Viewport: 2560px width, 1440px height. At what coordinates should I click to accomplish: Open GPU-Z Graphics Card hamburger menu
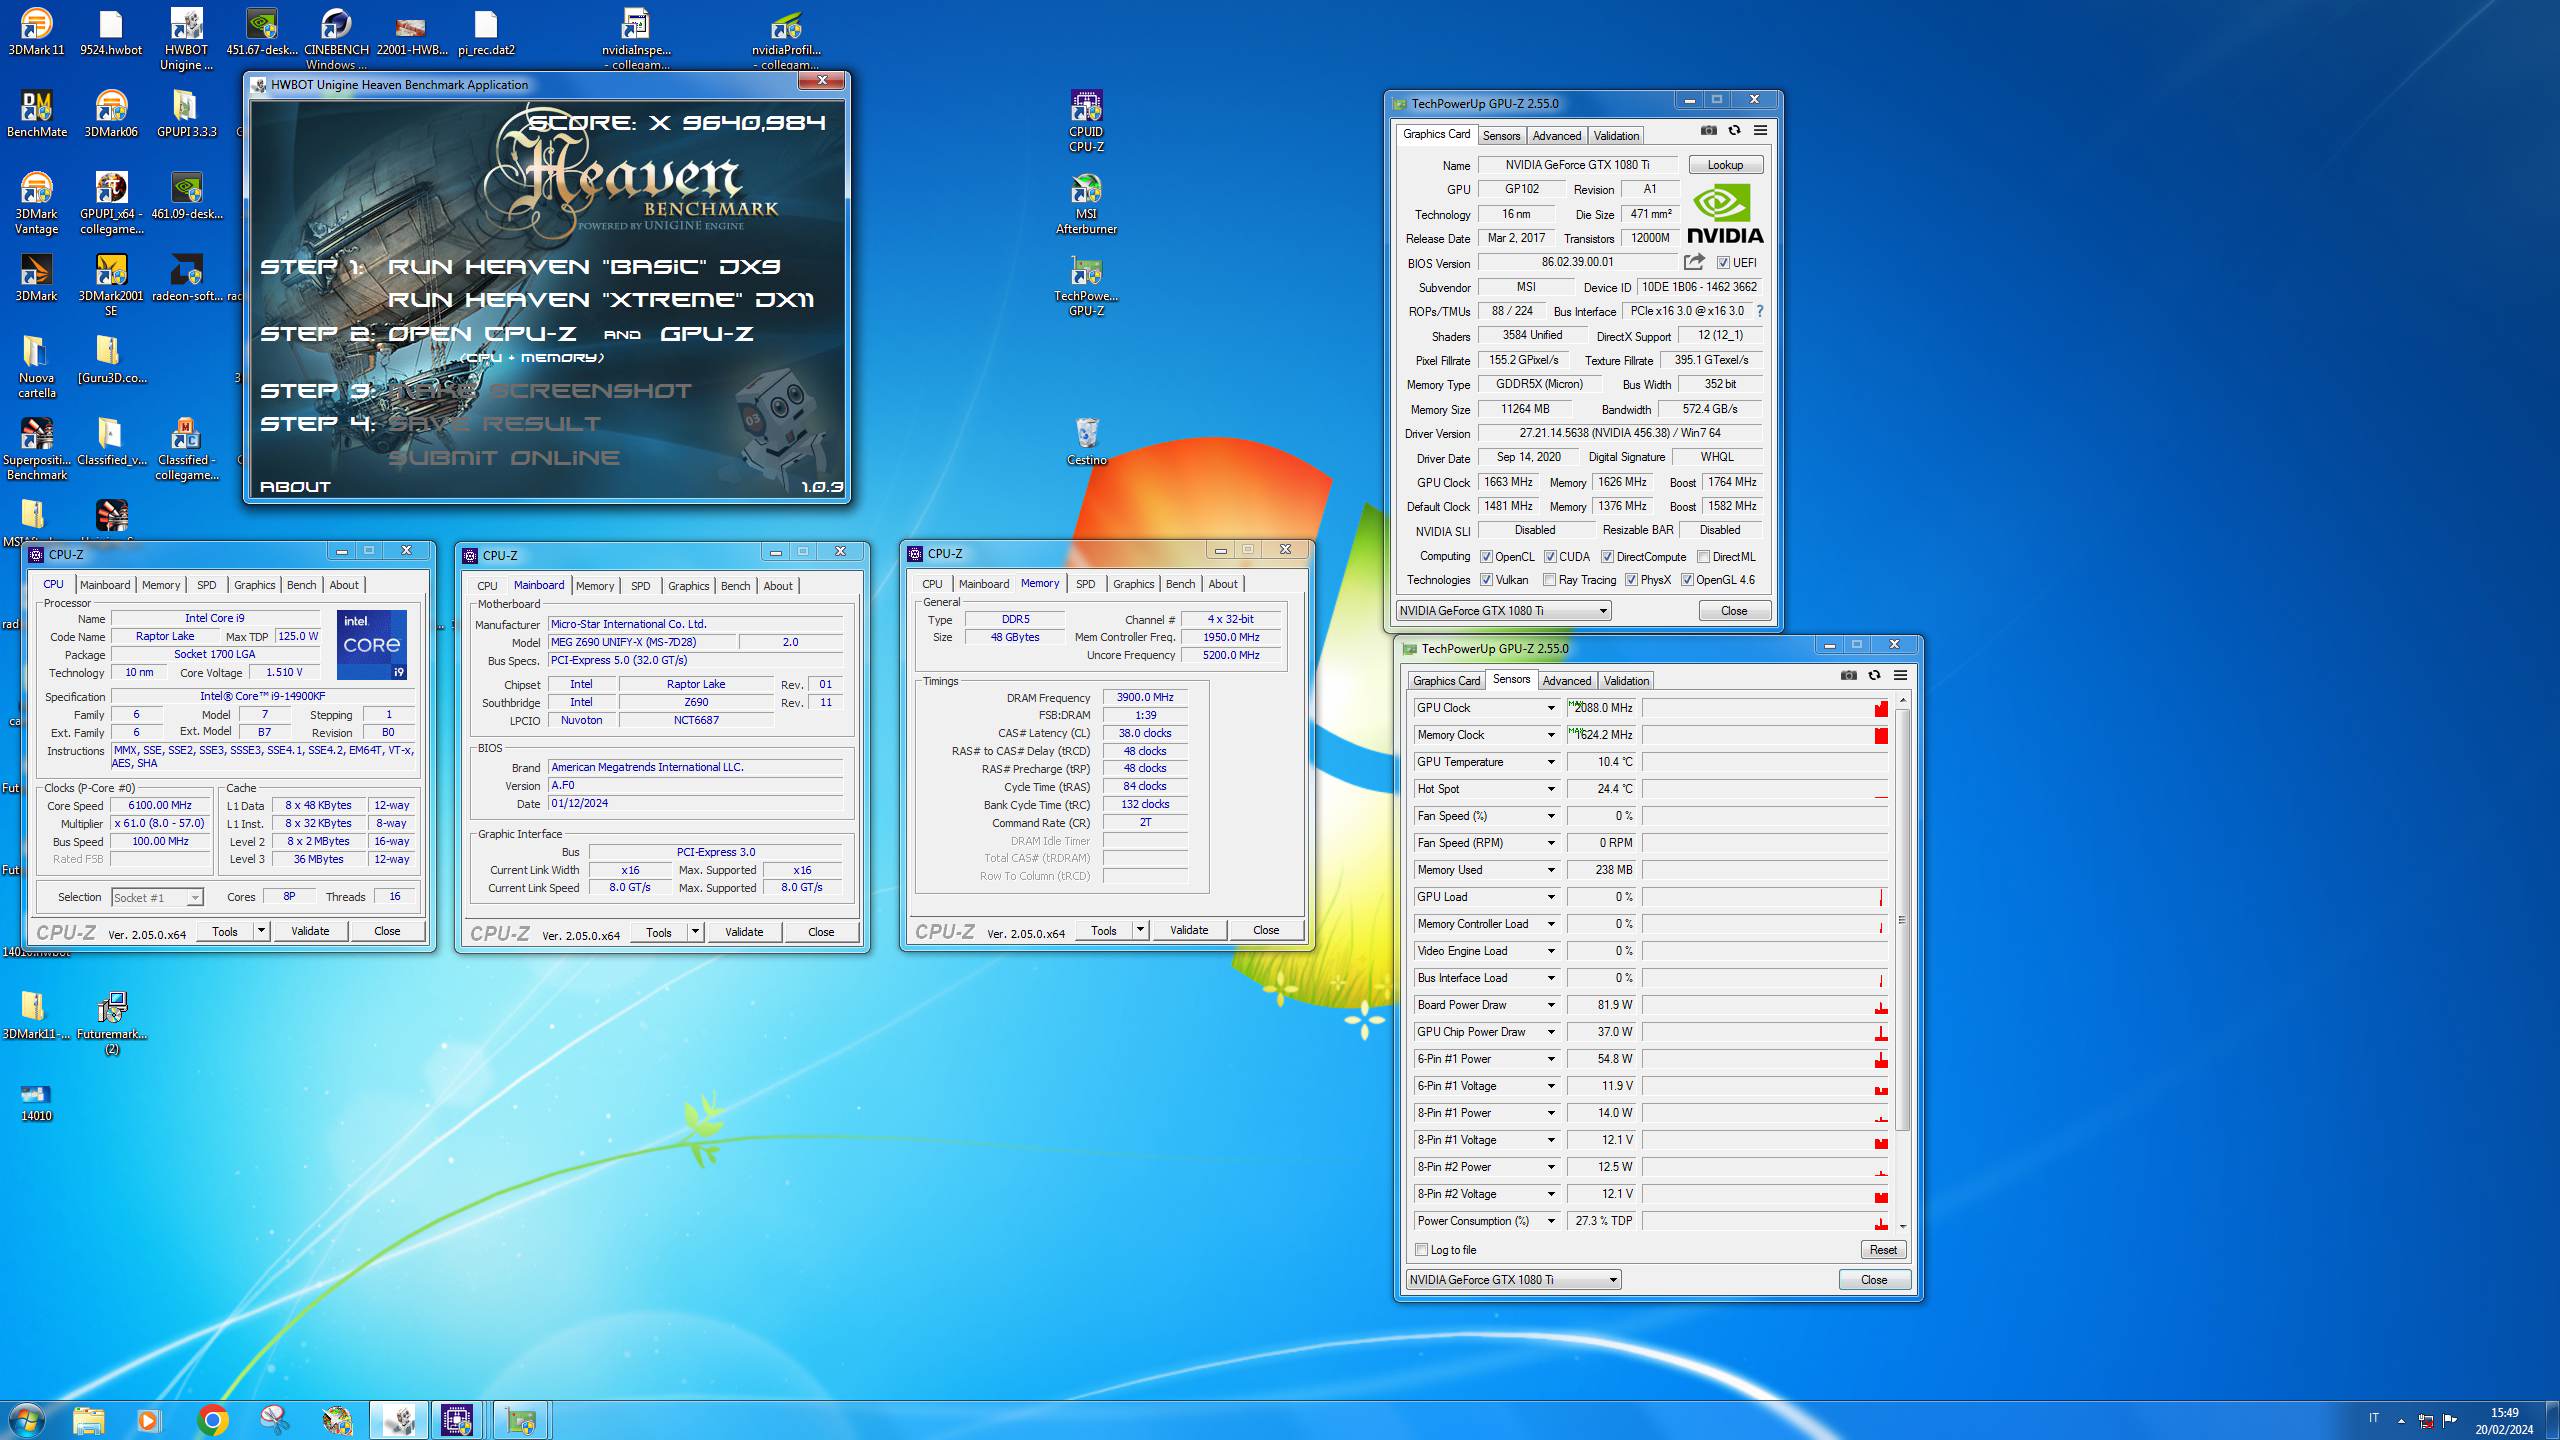(1760, 131)
